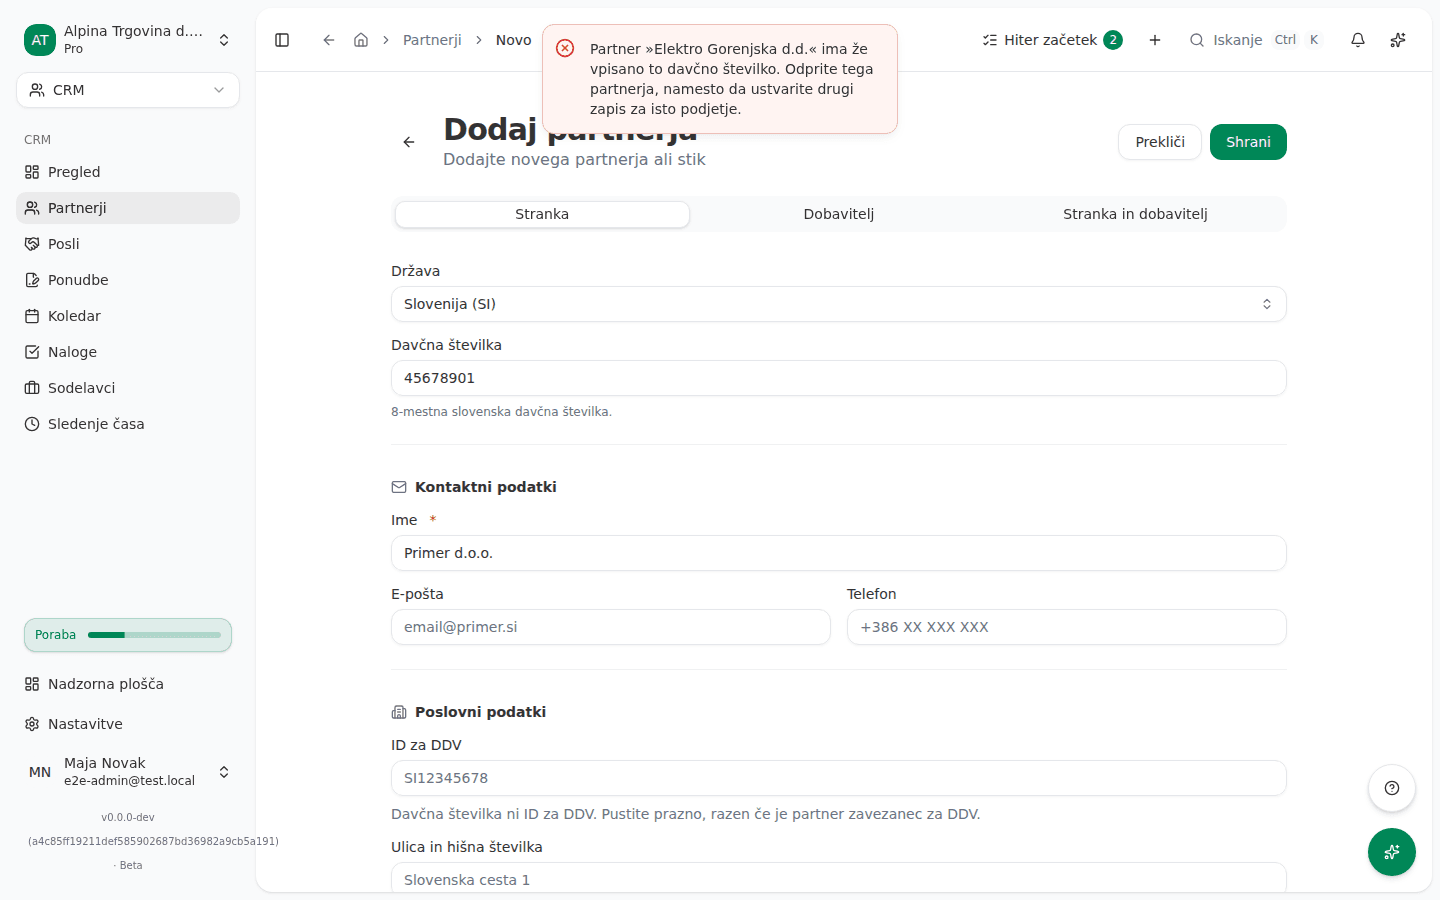Select Stranka in dobavitelj type
Image resolution: width=1440 pixels, height=900 pixels.
(1135, 214)
